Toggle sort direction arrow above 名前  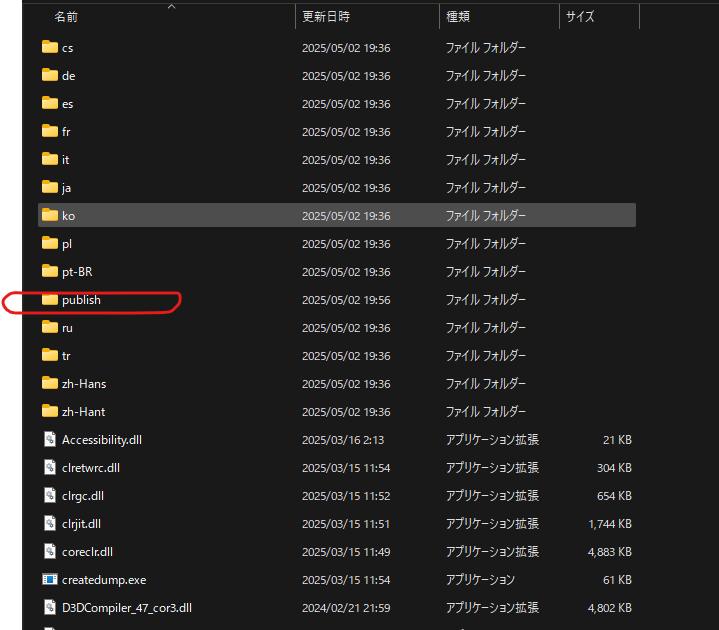pyautogui.click(x=171, y=6)
